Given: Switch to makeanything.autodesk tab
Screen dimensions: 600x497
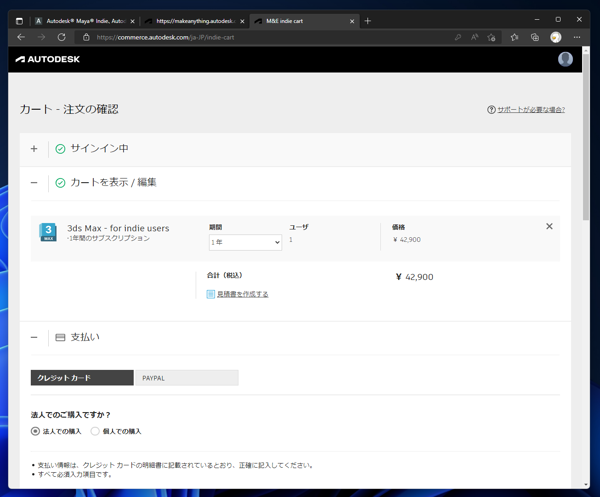Looking at the screenshot, I should point(195,21).
